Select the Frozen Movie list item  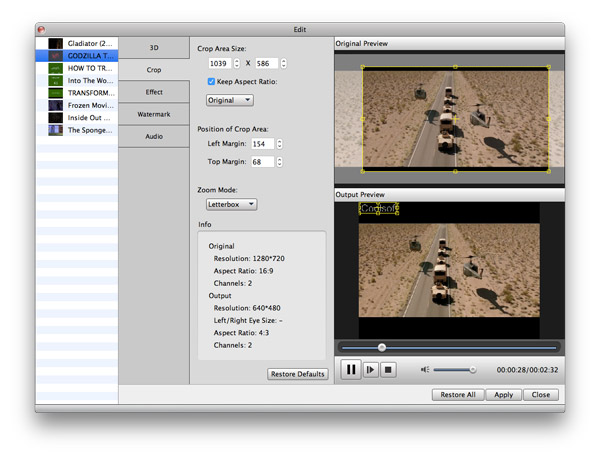[x=90, y=104]
